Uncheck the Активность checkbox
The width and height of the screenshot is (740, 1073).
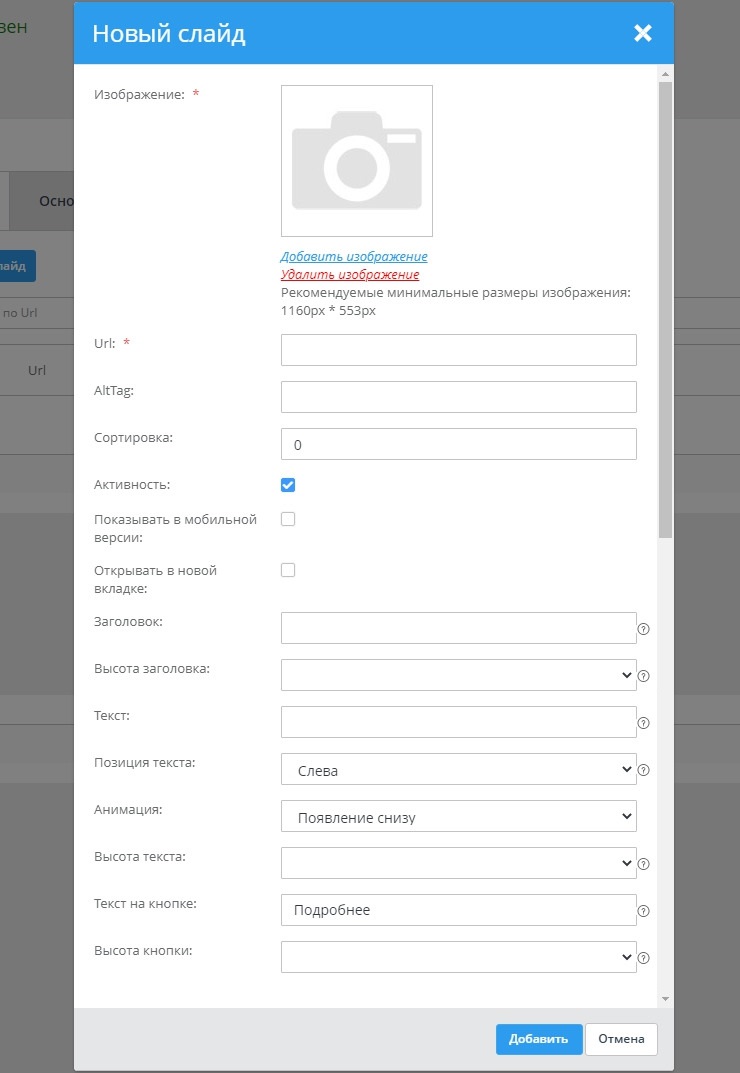pyautogui.click(x=288, y=485)
